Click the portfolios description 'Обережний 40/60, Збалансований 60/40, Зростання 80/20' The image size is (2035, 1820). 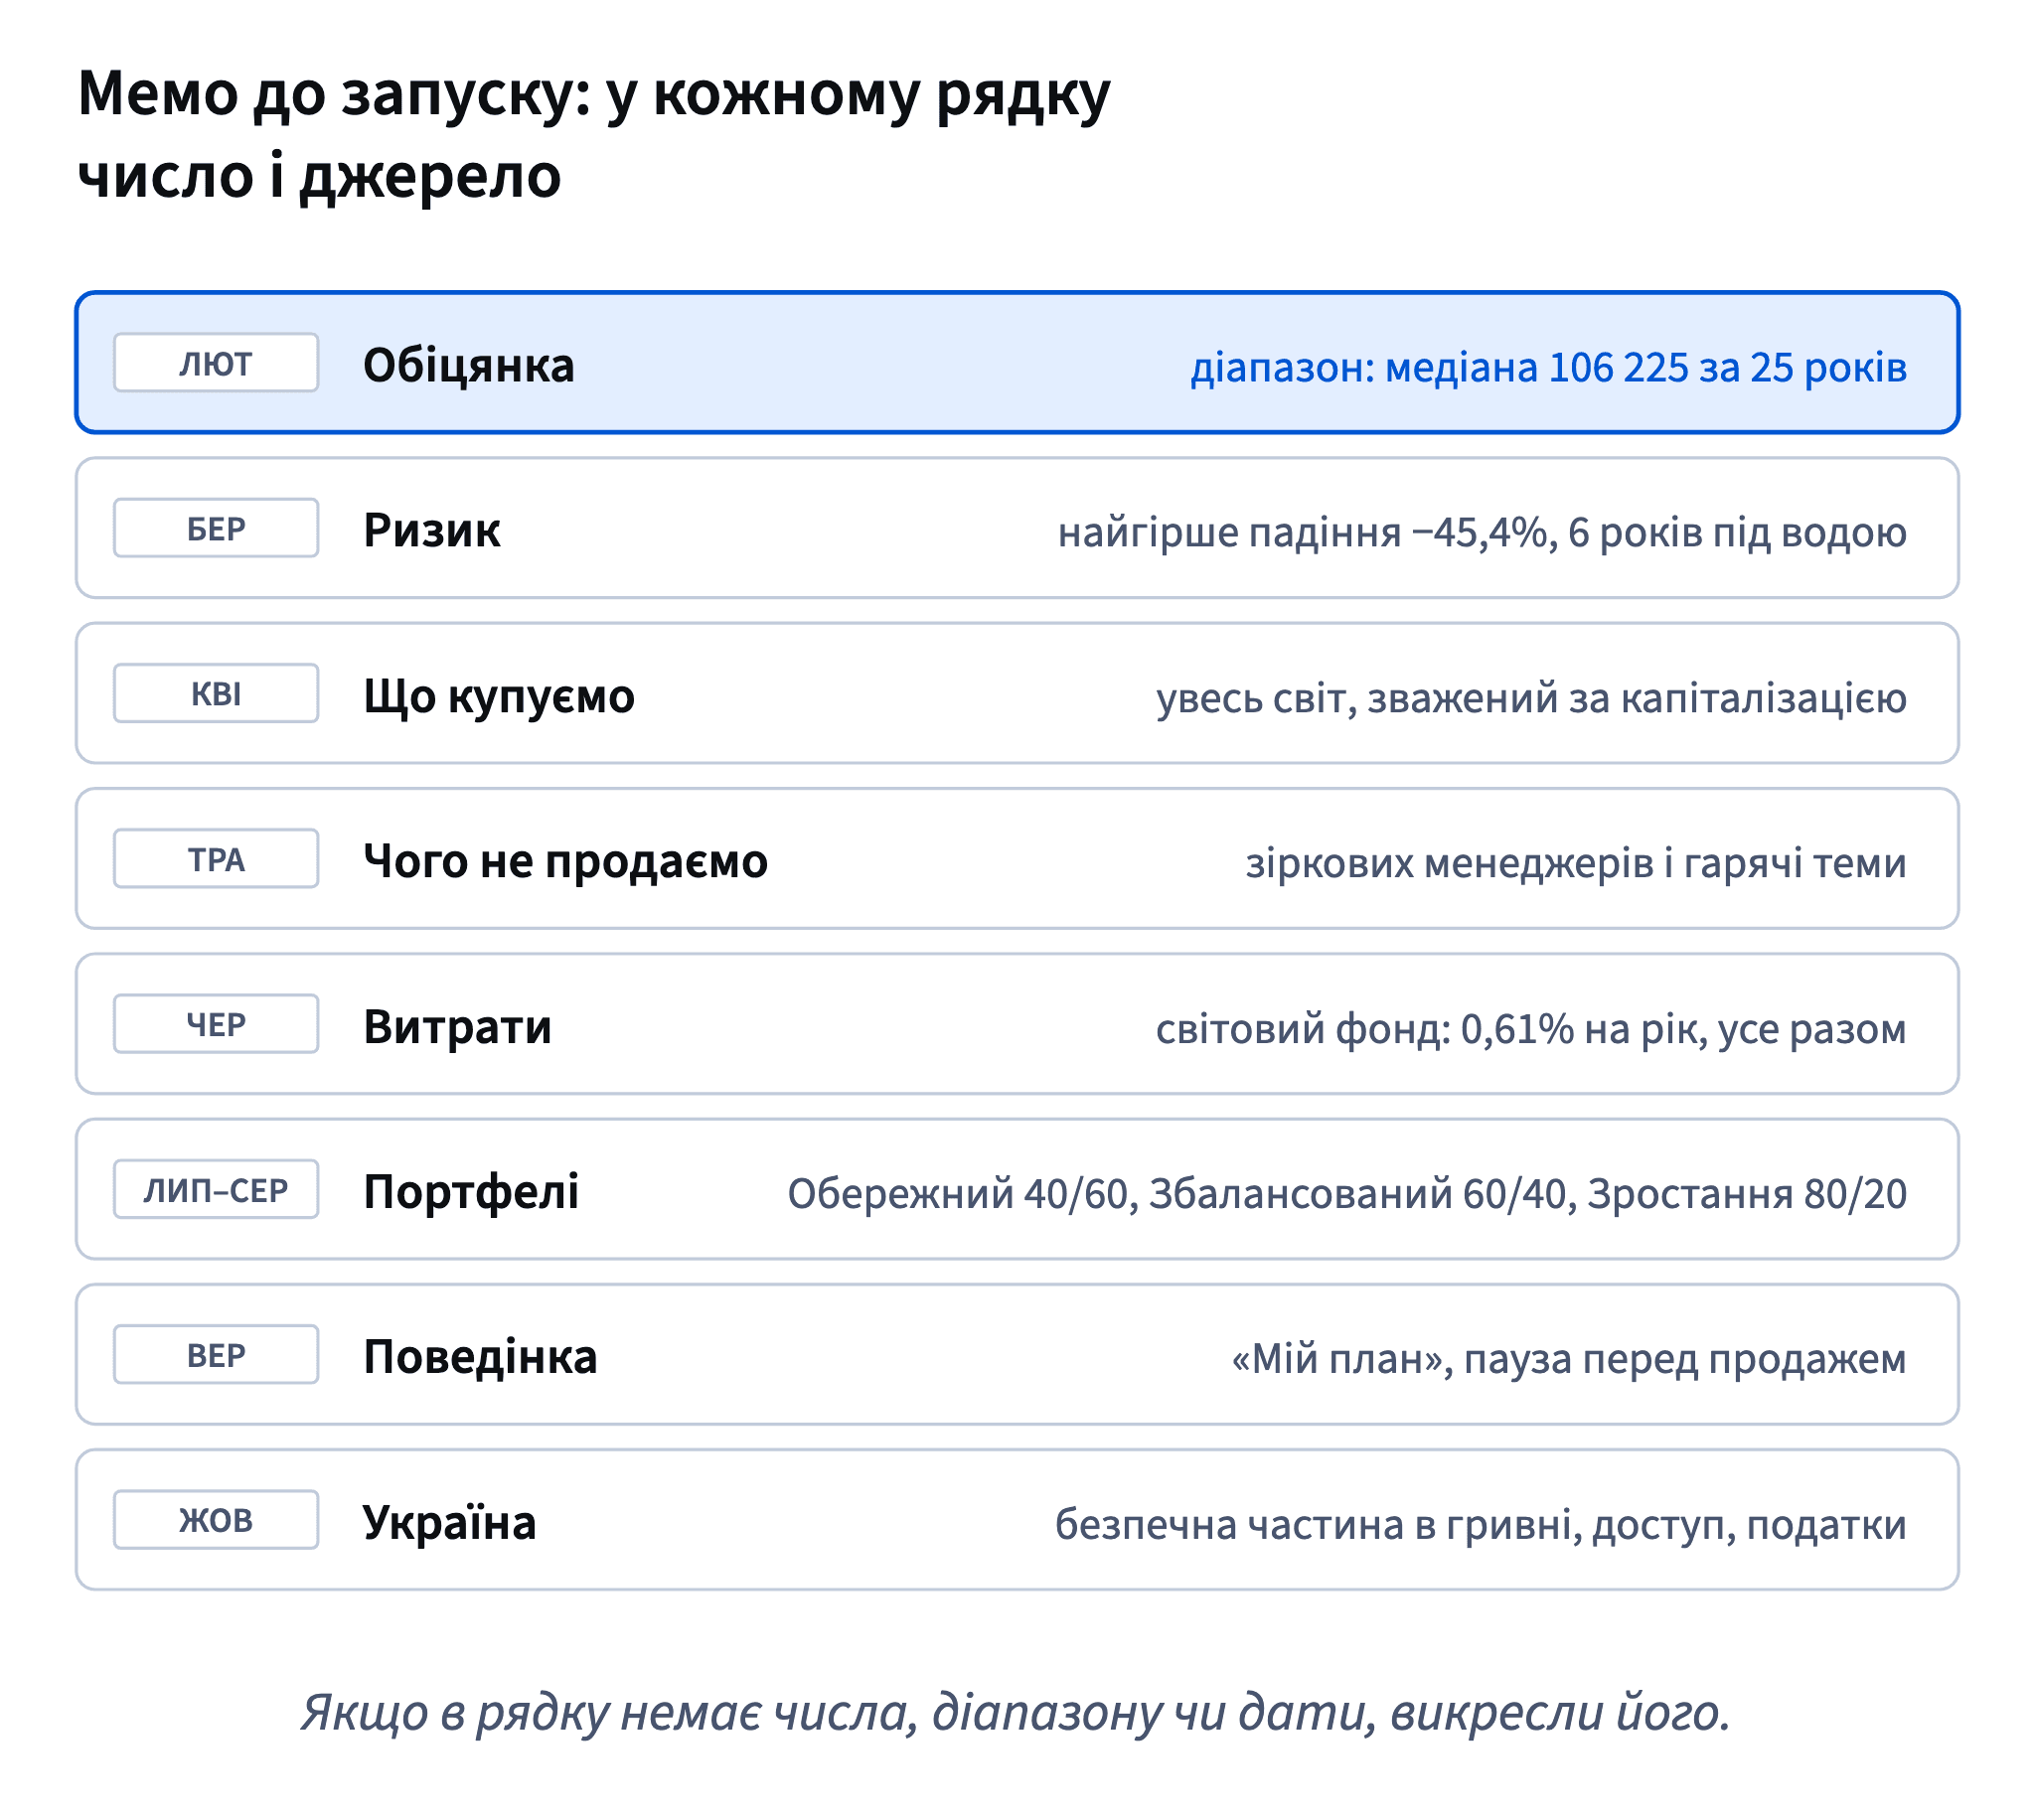click(1348, 1194)
